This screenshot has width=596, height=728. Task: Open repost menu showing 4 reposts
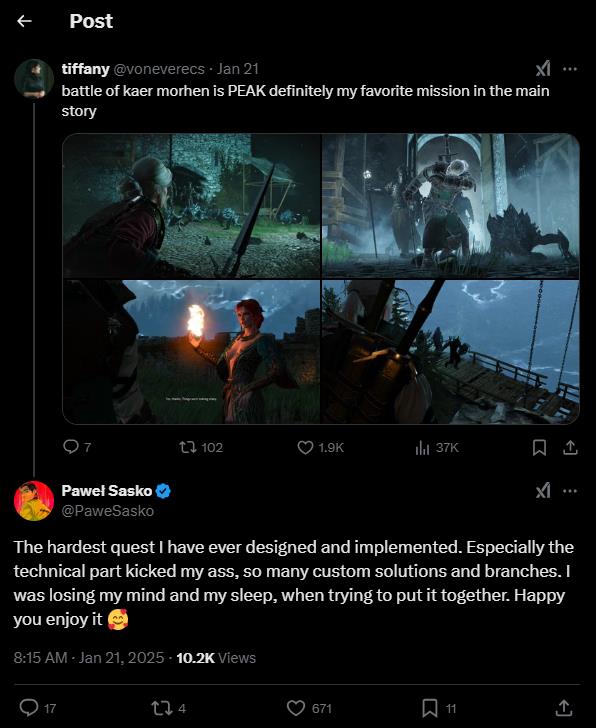(x=168, y=708)
